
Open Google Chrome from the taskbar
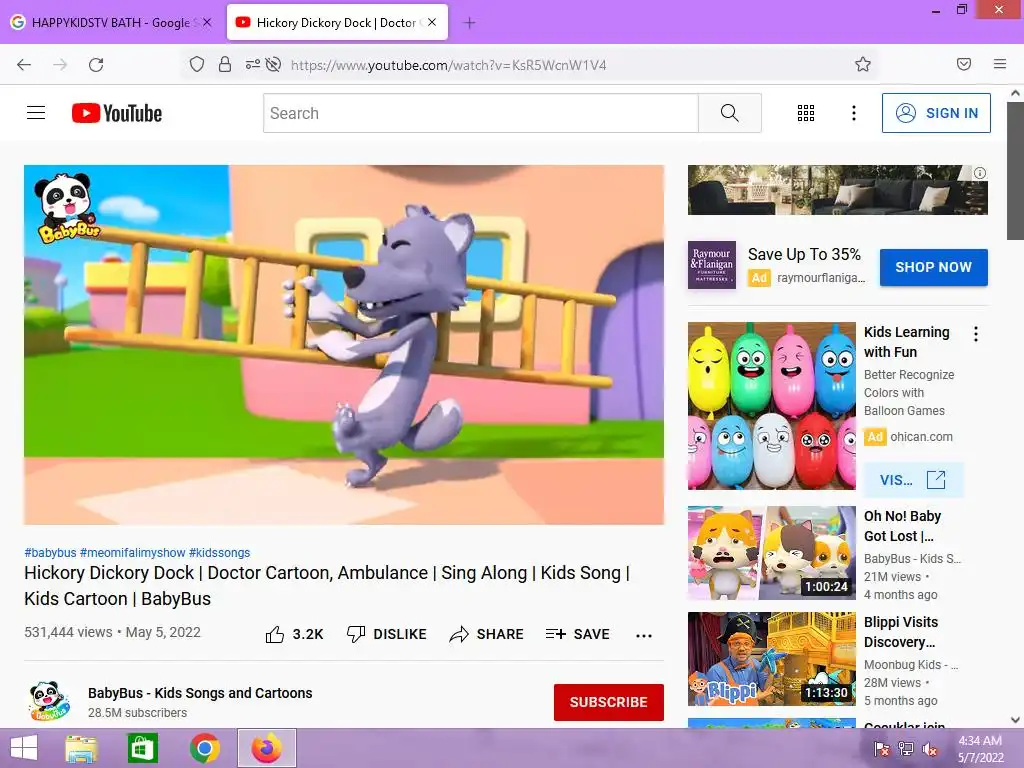204,748
